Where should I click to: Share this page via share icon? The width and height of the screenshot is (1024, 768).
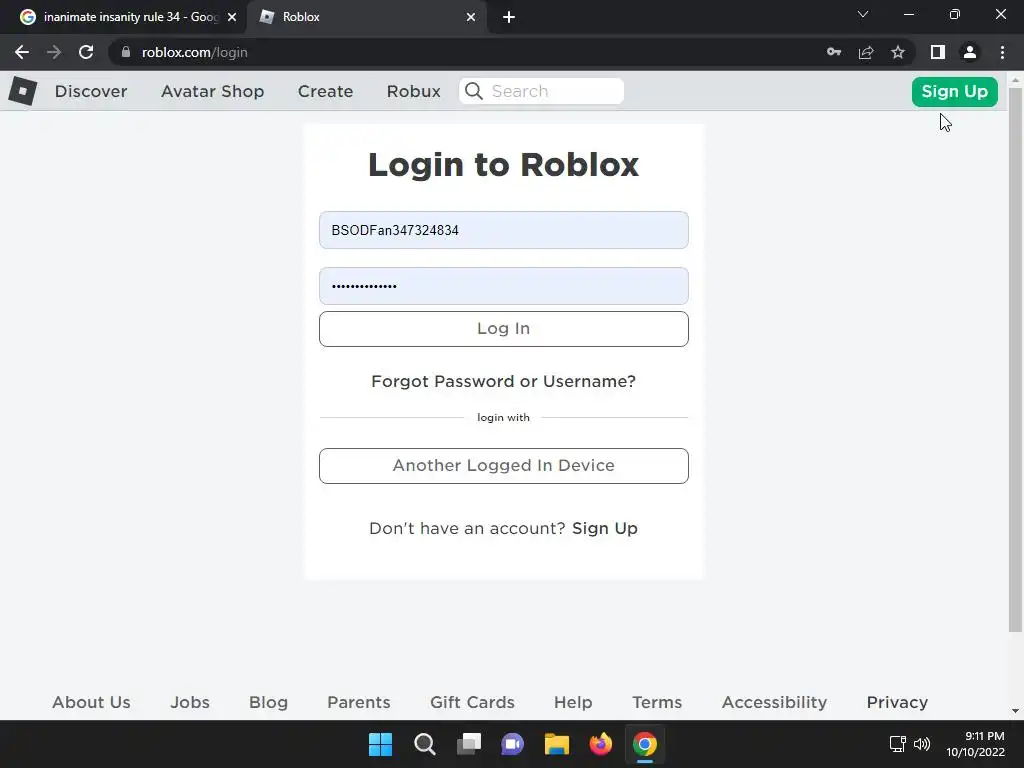click(x=866, y=52)
